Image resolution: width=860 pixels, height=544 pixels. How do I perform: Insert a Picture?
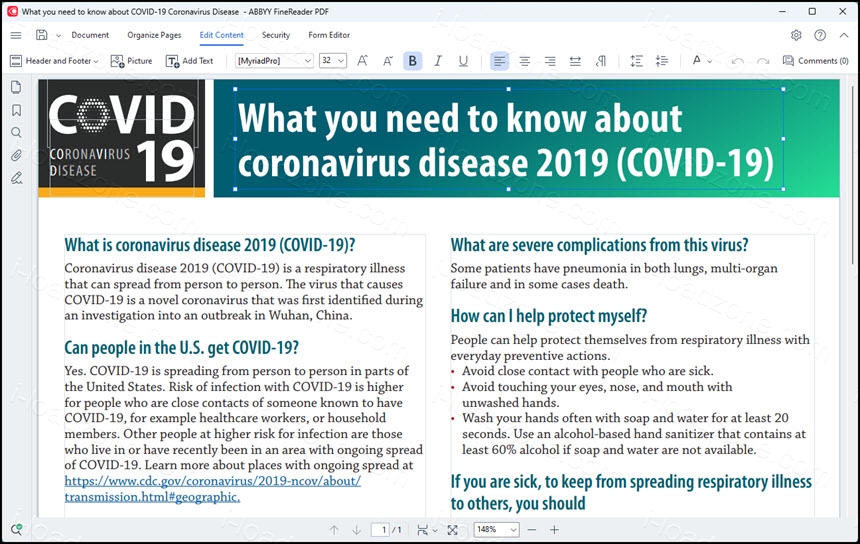pos(132,61)
